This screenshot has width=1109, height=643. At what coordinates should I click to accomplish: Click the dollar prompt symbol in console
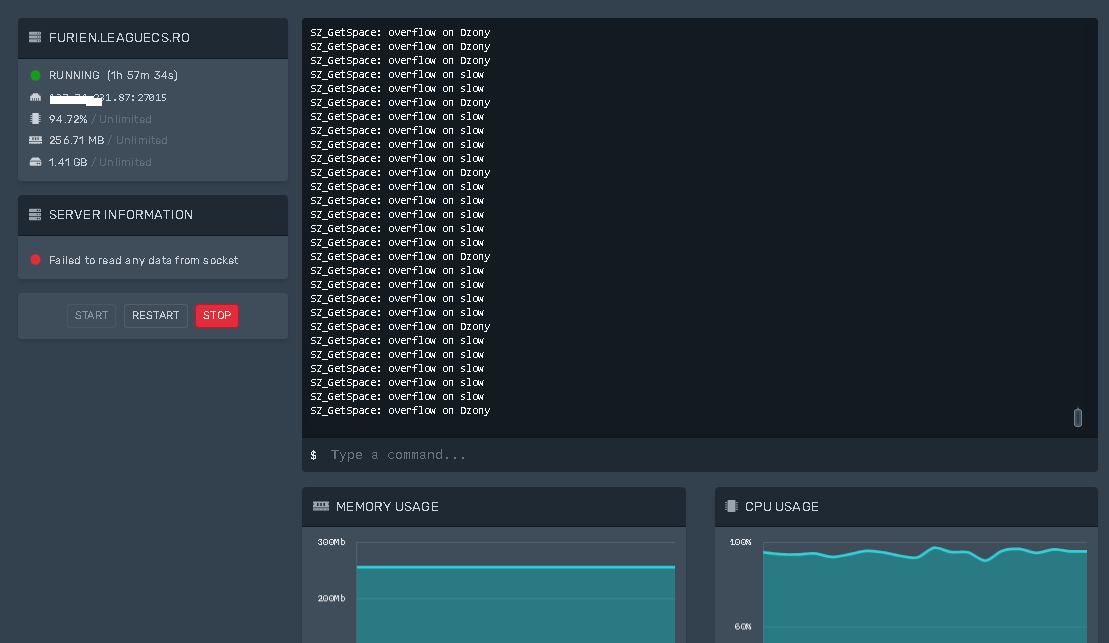click(313, 455)
